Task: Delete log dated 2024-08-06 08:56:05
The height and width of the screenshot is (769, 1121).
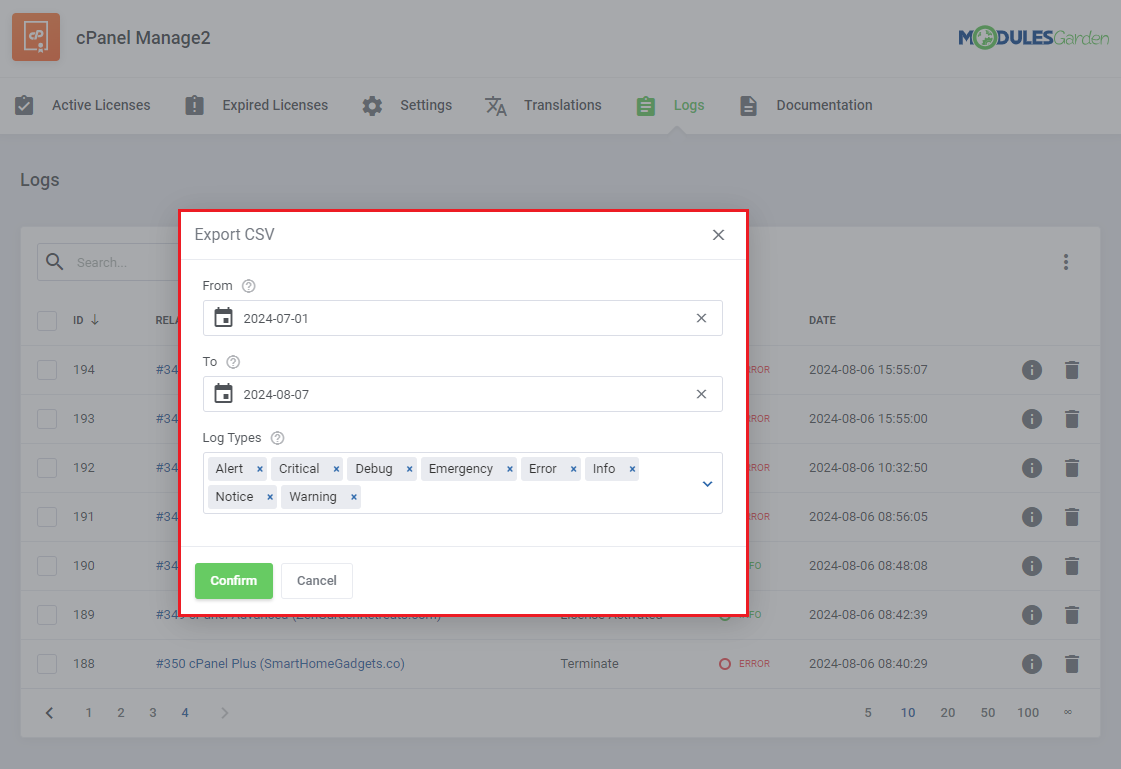Action: click(x=1072, y=517)
